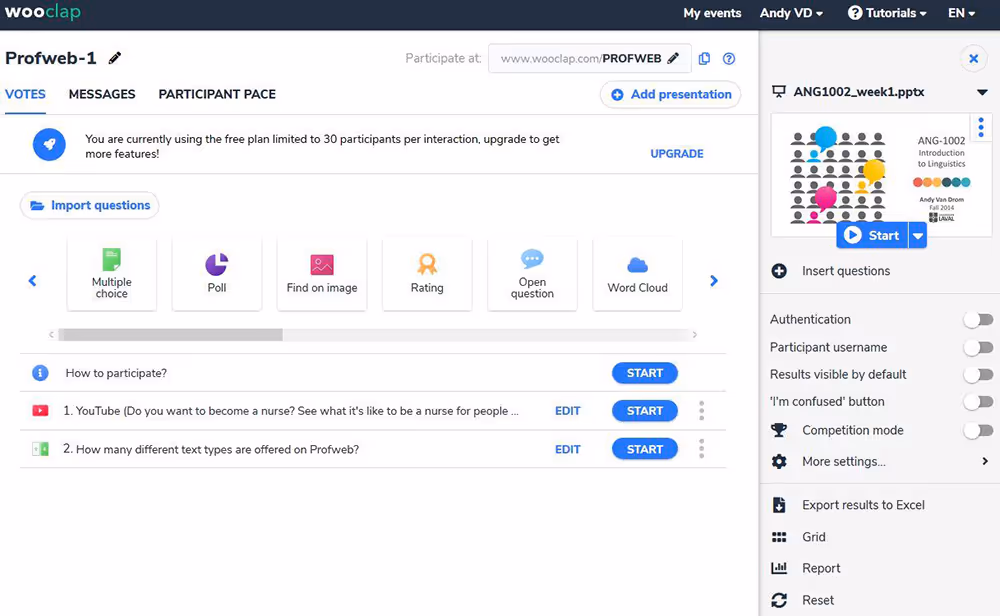Select the Find on image question type

[322, 274]
